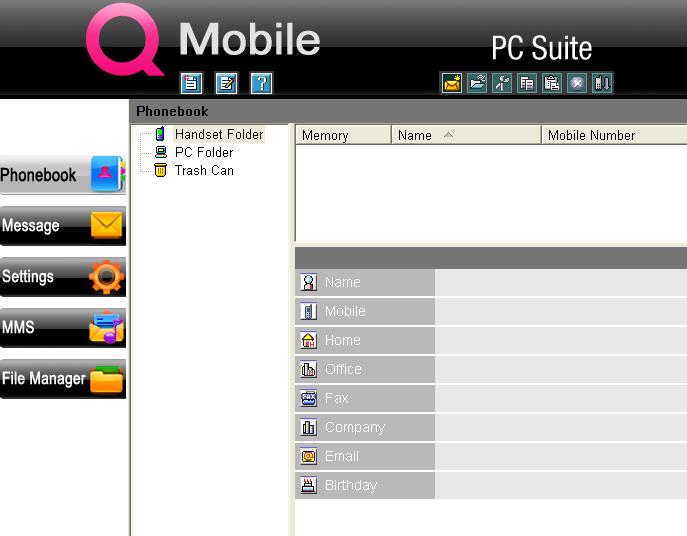Click into the Office detail field
This screenshot has width=687, height=536.
tap(561, 369)
